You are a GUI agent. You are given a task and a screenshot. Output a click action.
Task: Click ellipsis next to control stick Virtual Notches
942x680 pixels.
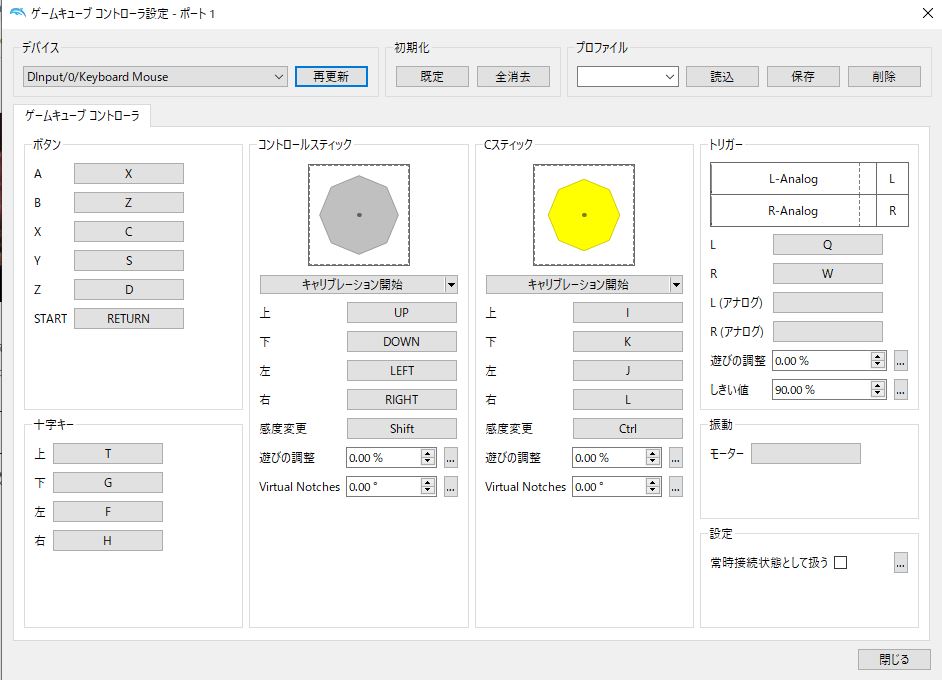pos(450,487)
